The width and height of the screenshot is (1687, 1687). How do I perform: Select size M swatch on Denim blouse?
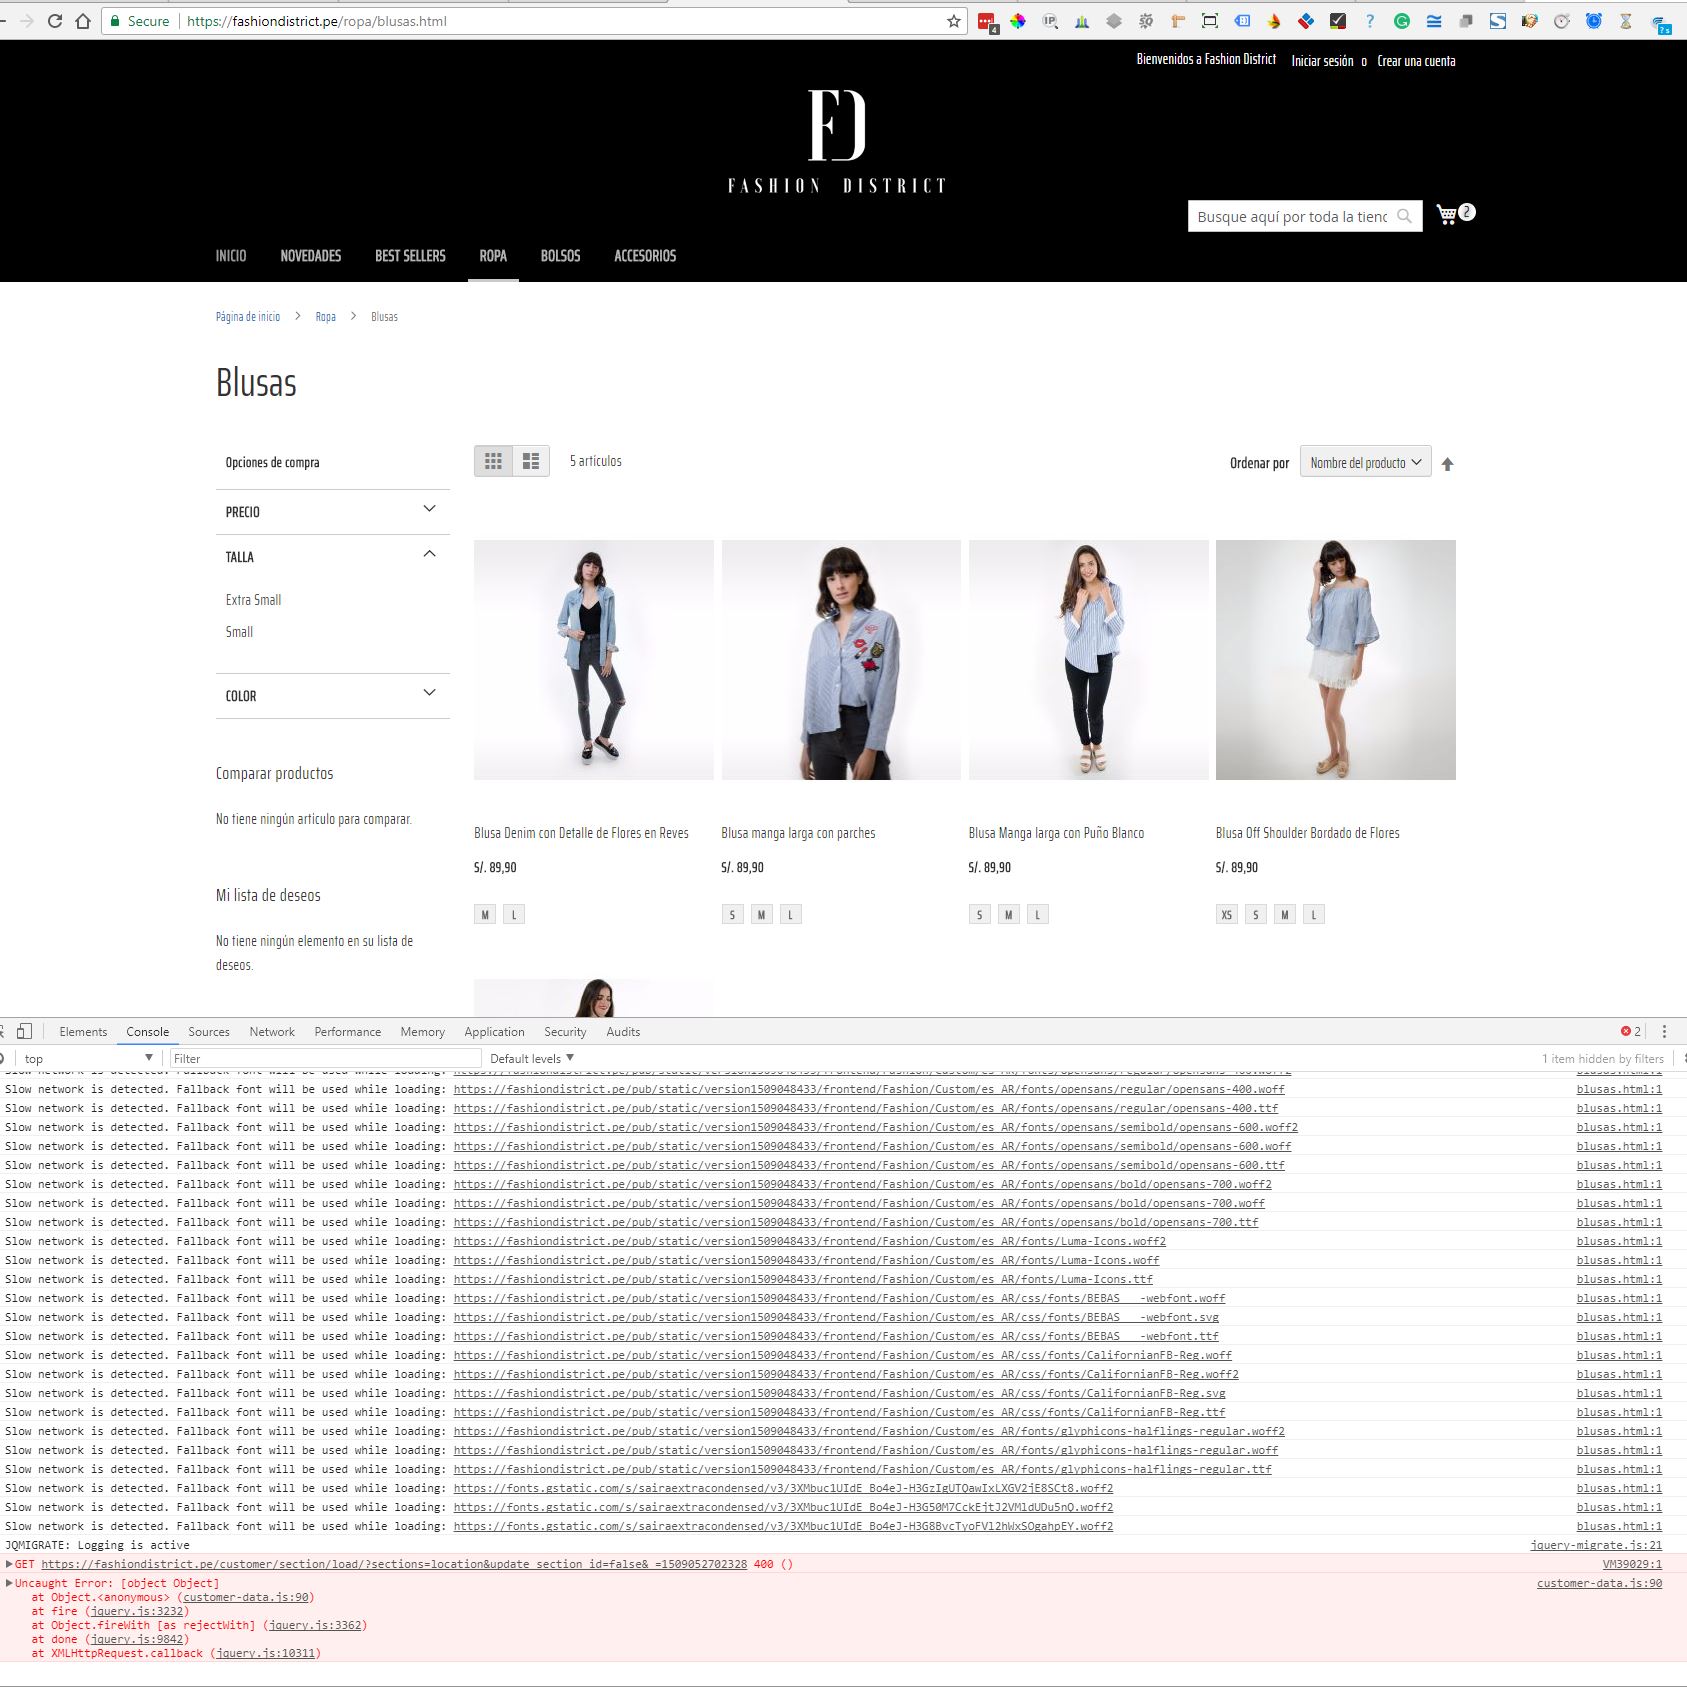tap(485, 914)
